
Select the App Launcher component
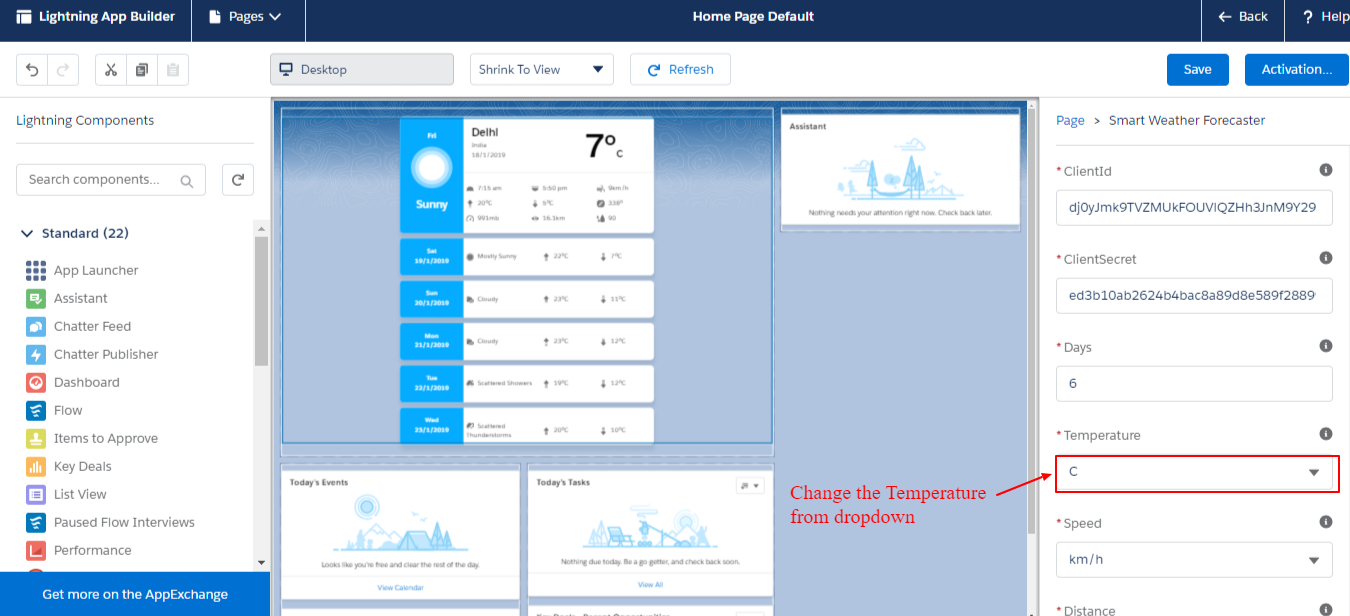(x=95, y=270)
